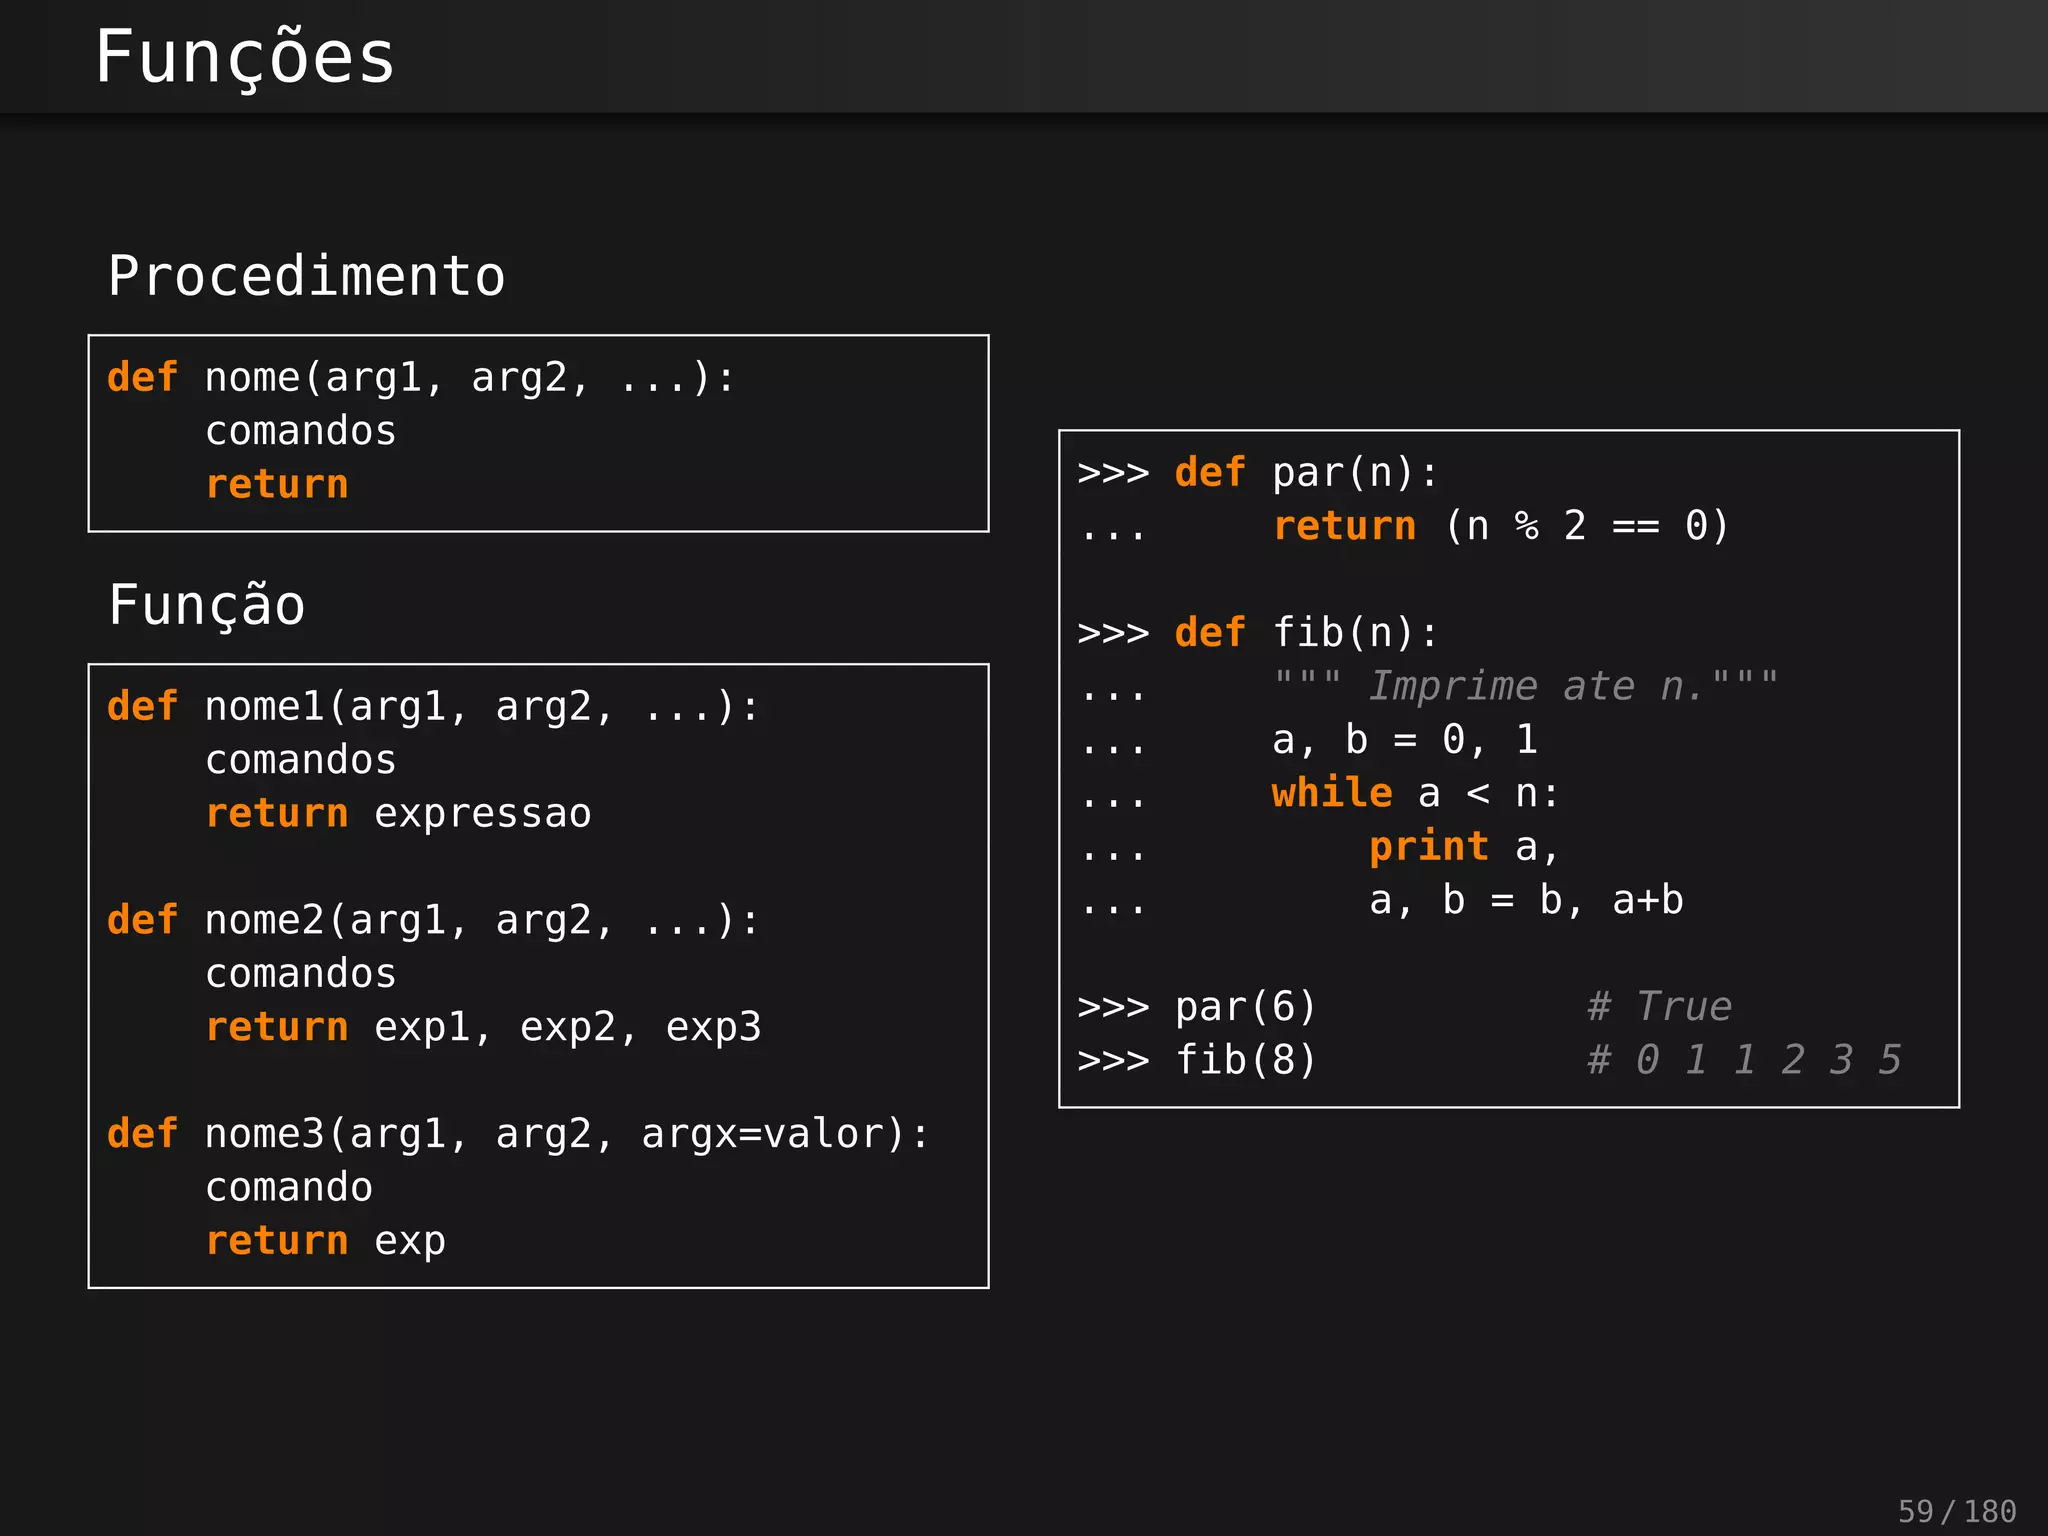Click the def nome3 argx=valor line
Screen dimensions: 2048x1536
[518, 1134]
